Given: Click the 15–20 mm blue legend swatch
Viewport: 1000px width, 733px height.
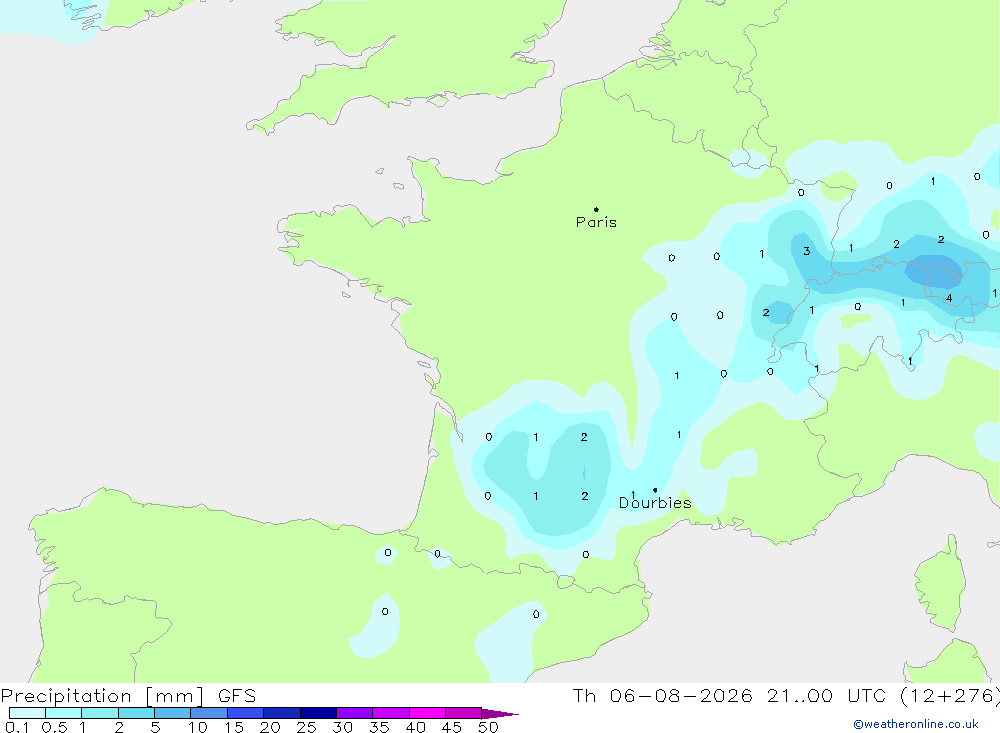Looking at the screenshot, I should [246, 713].
